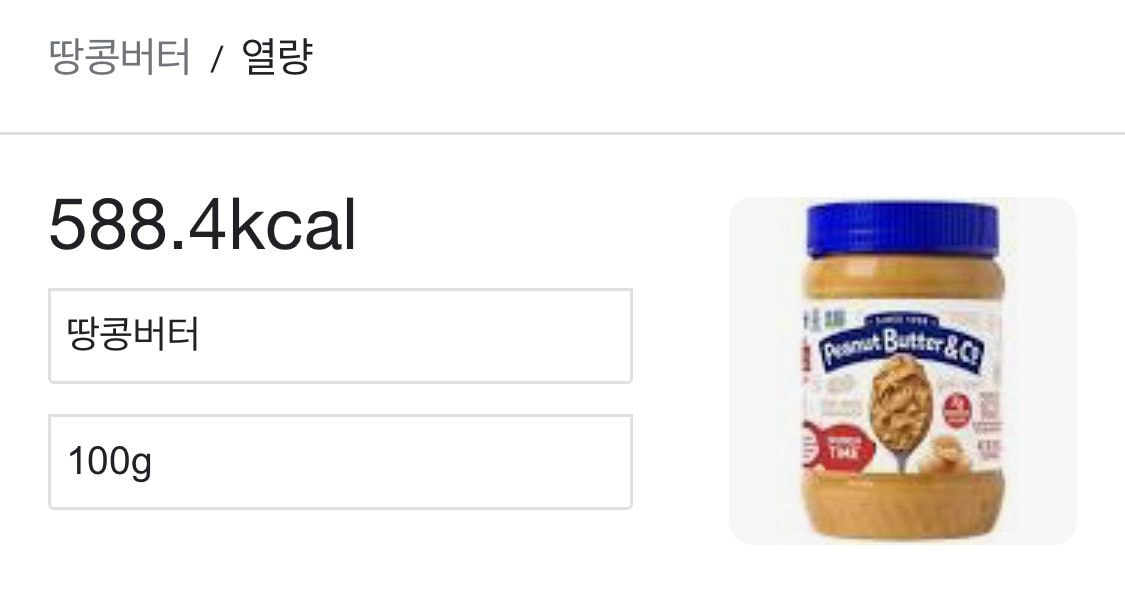Click the 588.4kcal calorie result
This screenshot has width=1125, height=592.
click(x=202, y=225)
